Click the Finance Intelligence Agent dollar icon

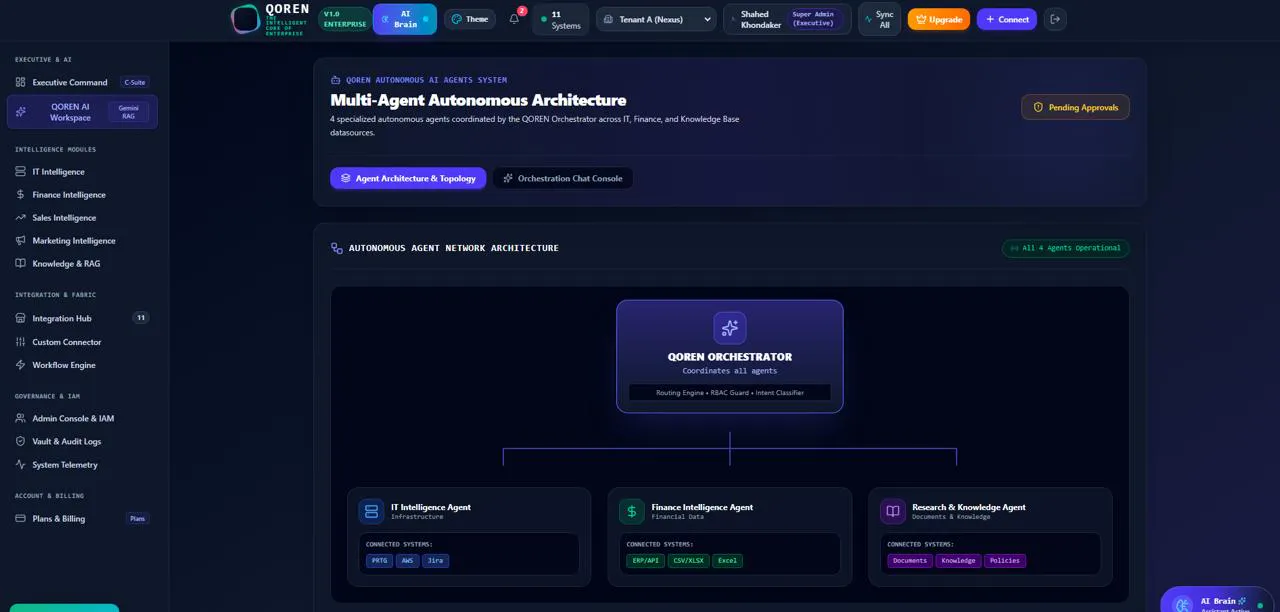(632, 512)
